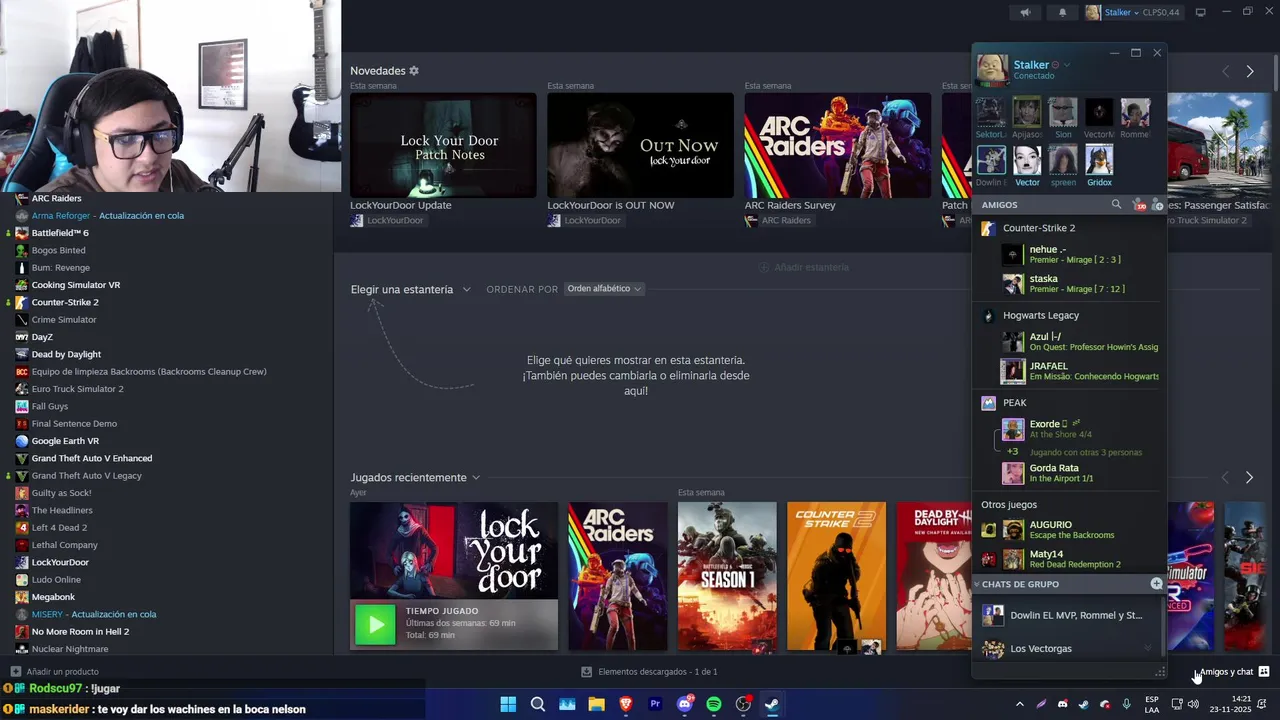The height and width of the screenshot is (720, 1280).
Task: Open the Novedades settings gear
Action: click(414, 71)
